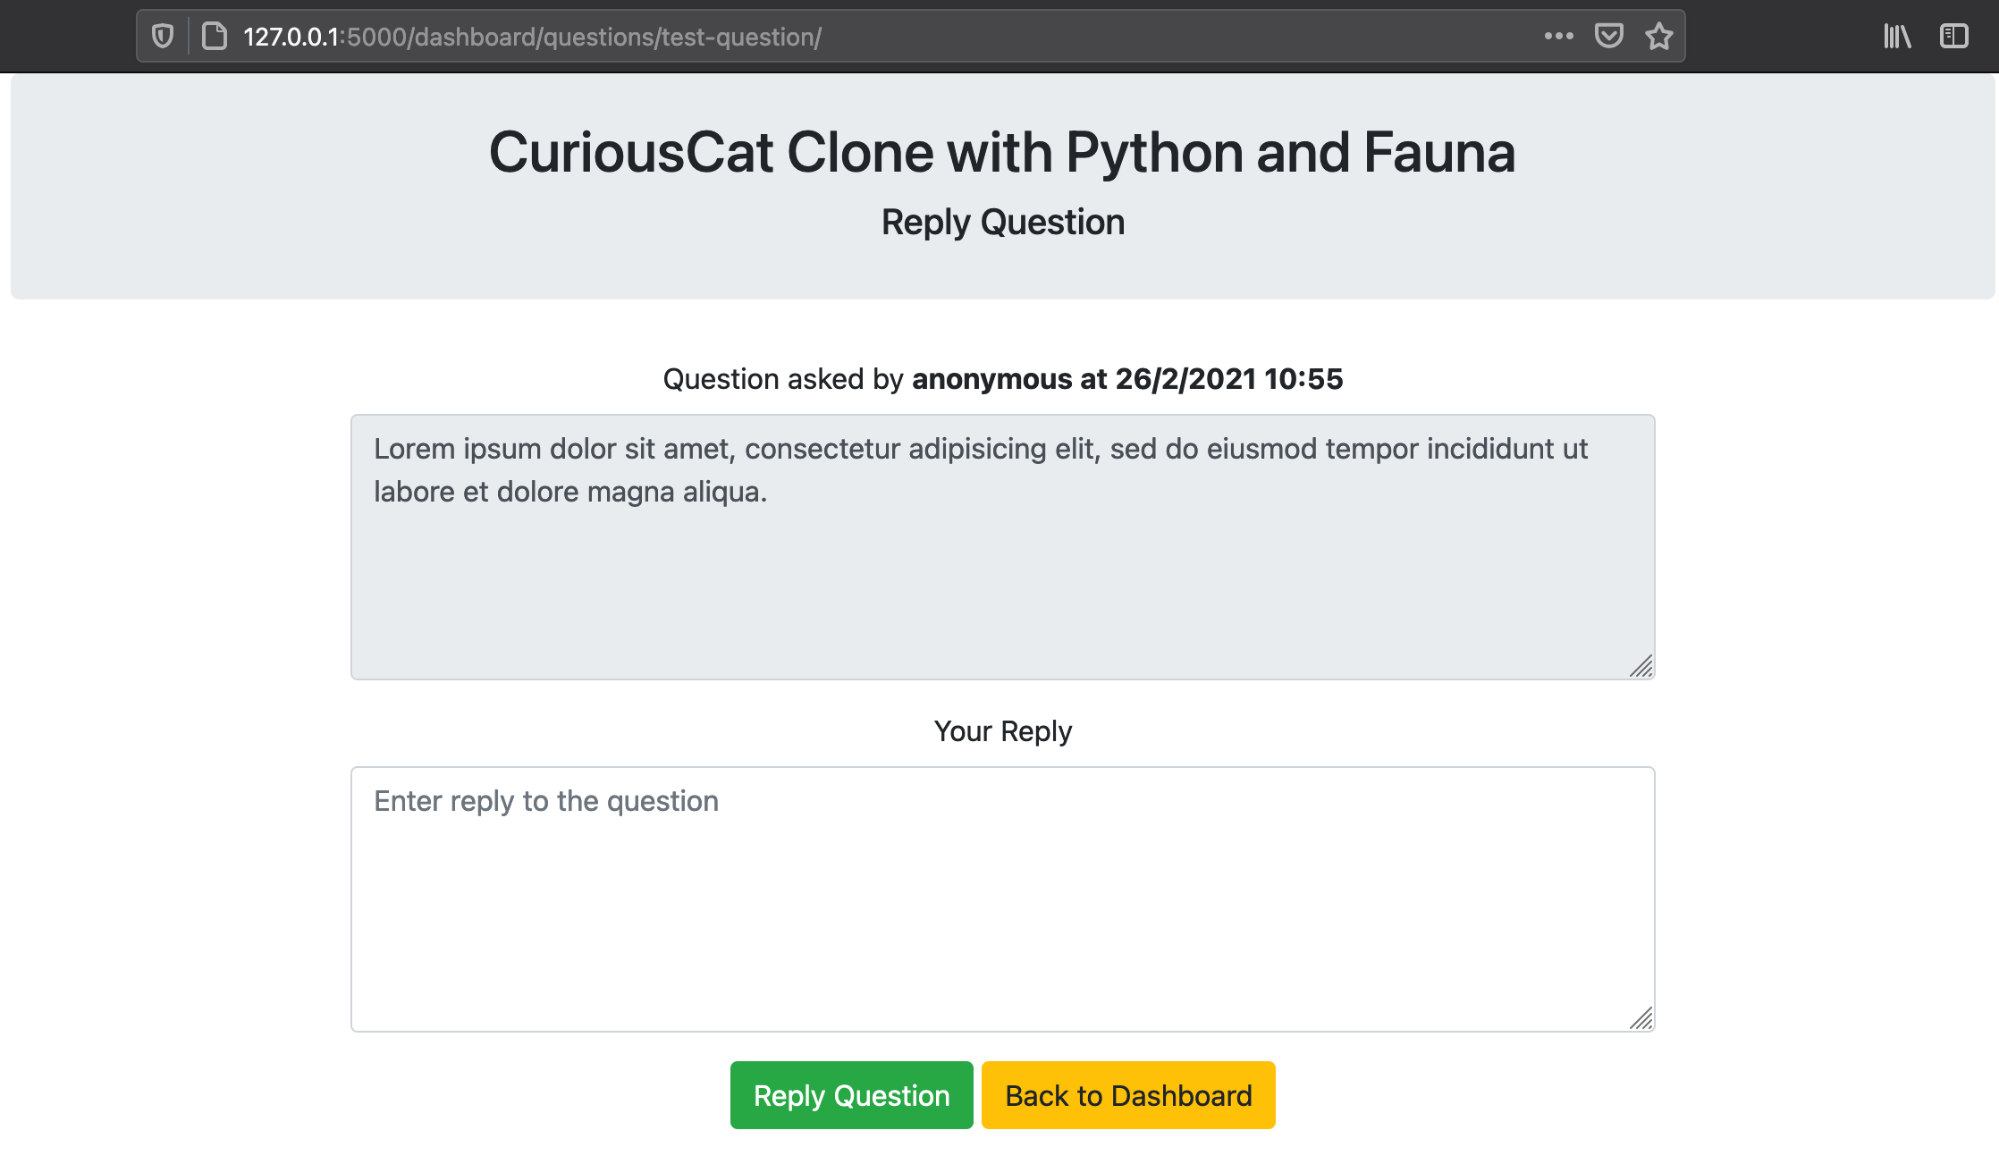The width and height of the screenshot is (1999, 1157).
Task: Bookmark this page using the star icon
Action: click(x=1658, y=36)
